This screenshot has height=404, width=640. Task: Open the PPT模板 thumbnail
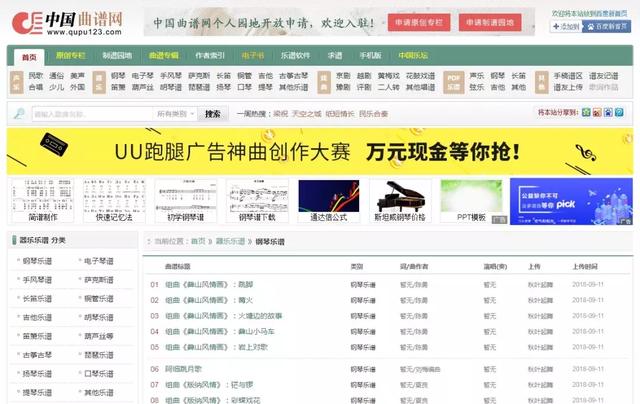(472, 201)
